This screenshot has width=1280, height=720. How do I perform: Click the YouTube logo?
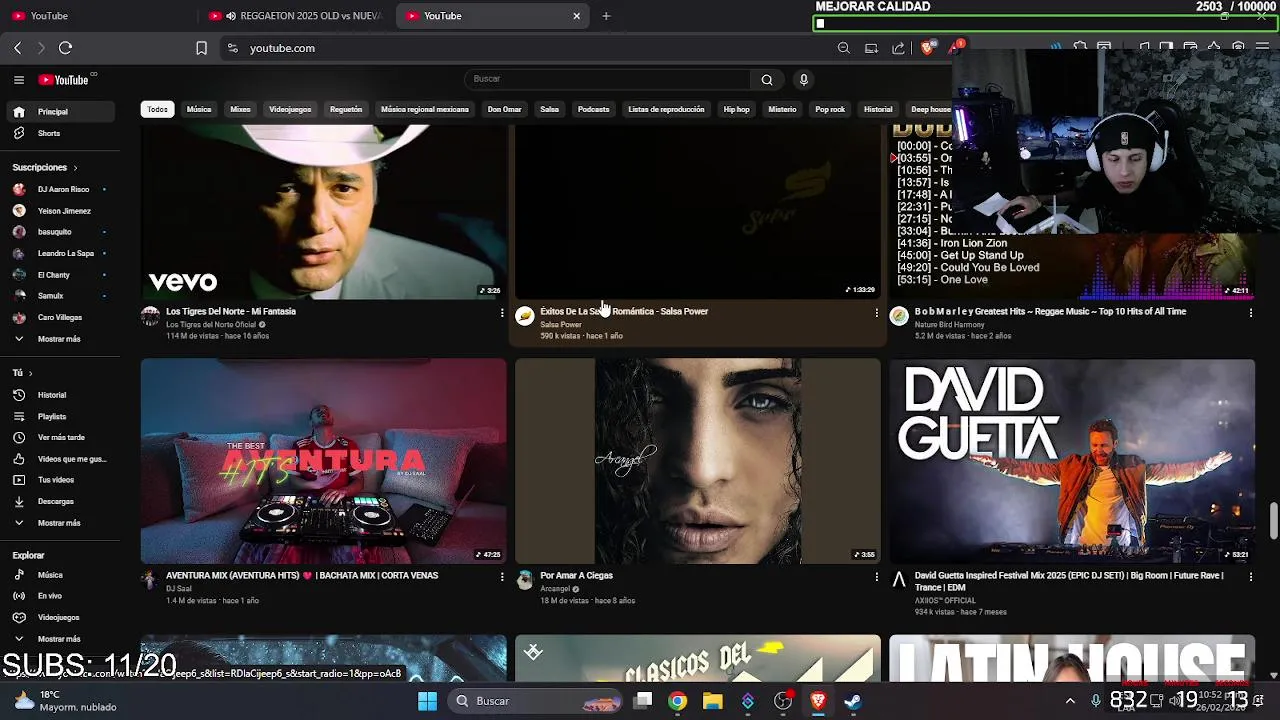[66, 80]
